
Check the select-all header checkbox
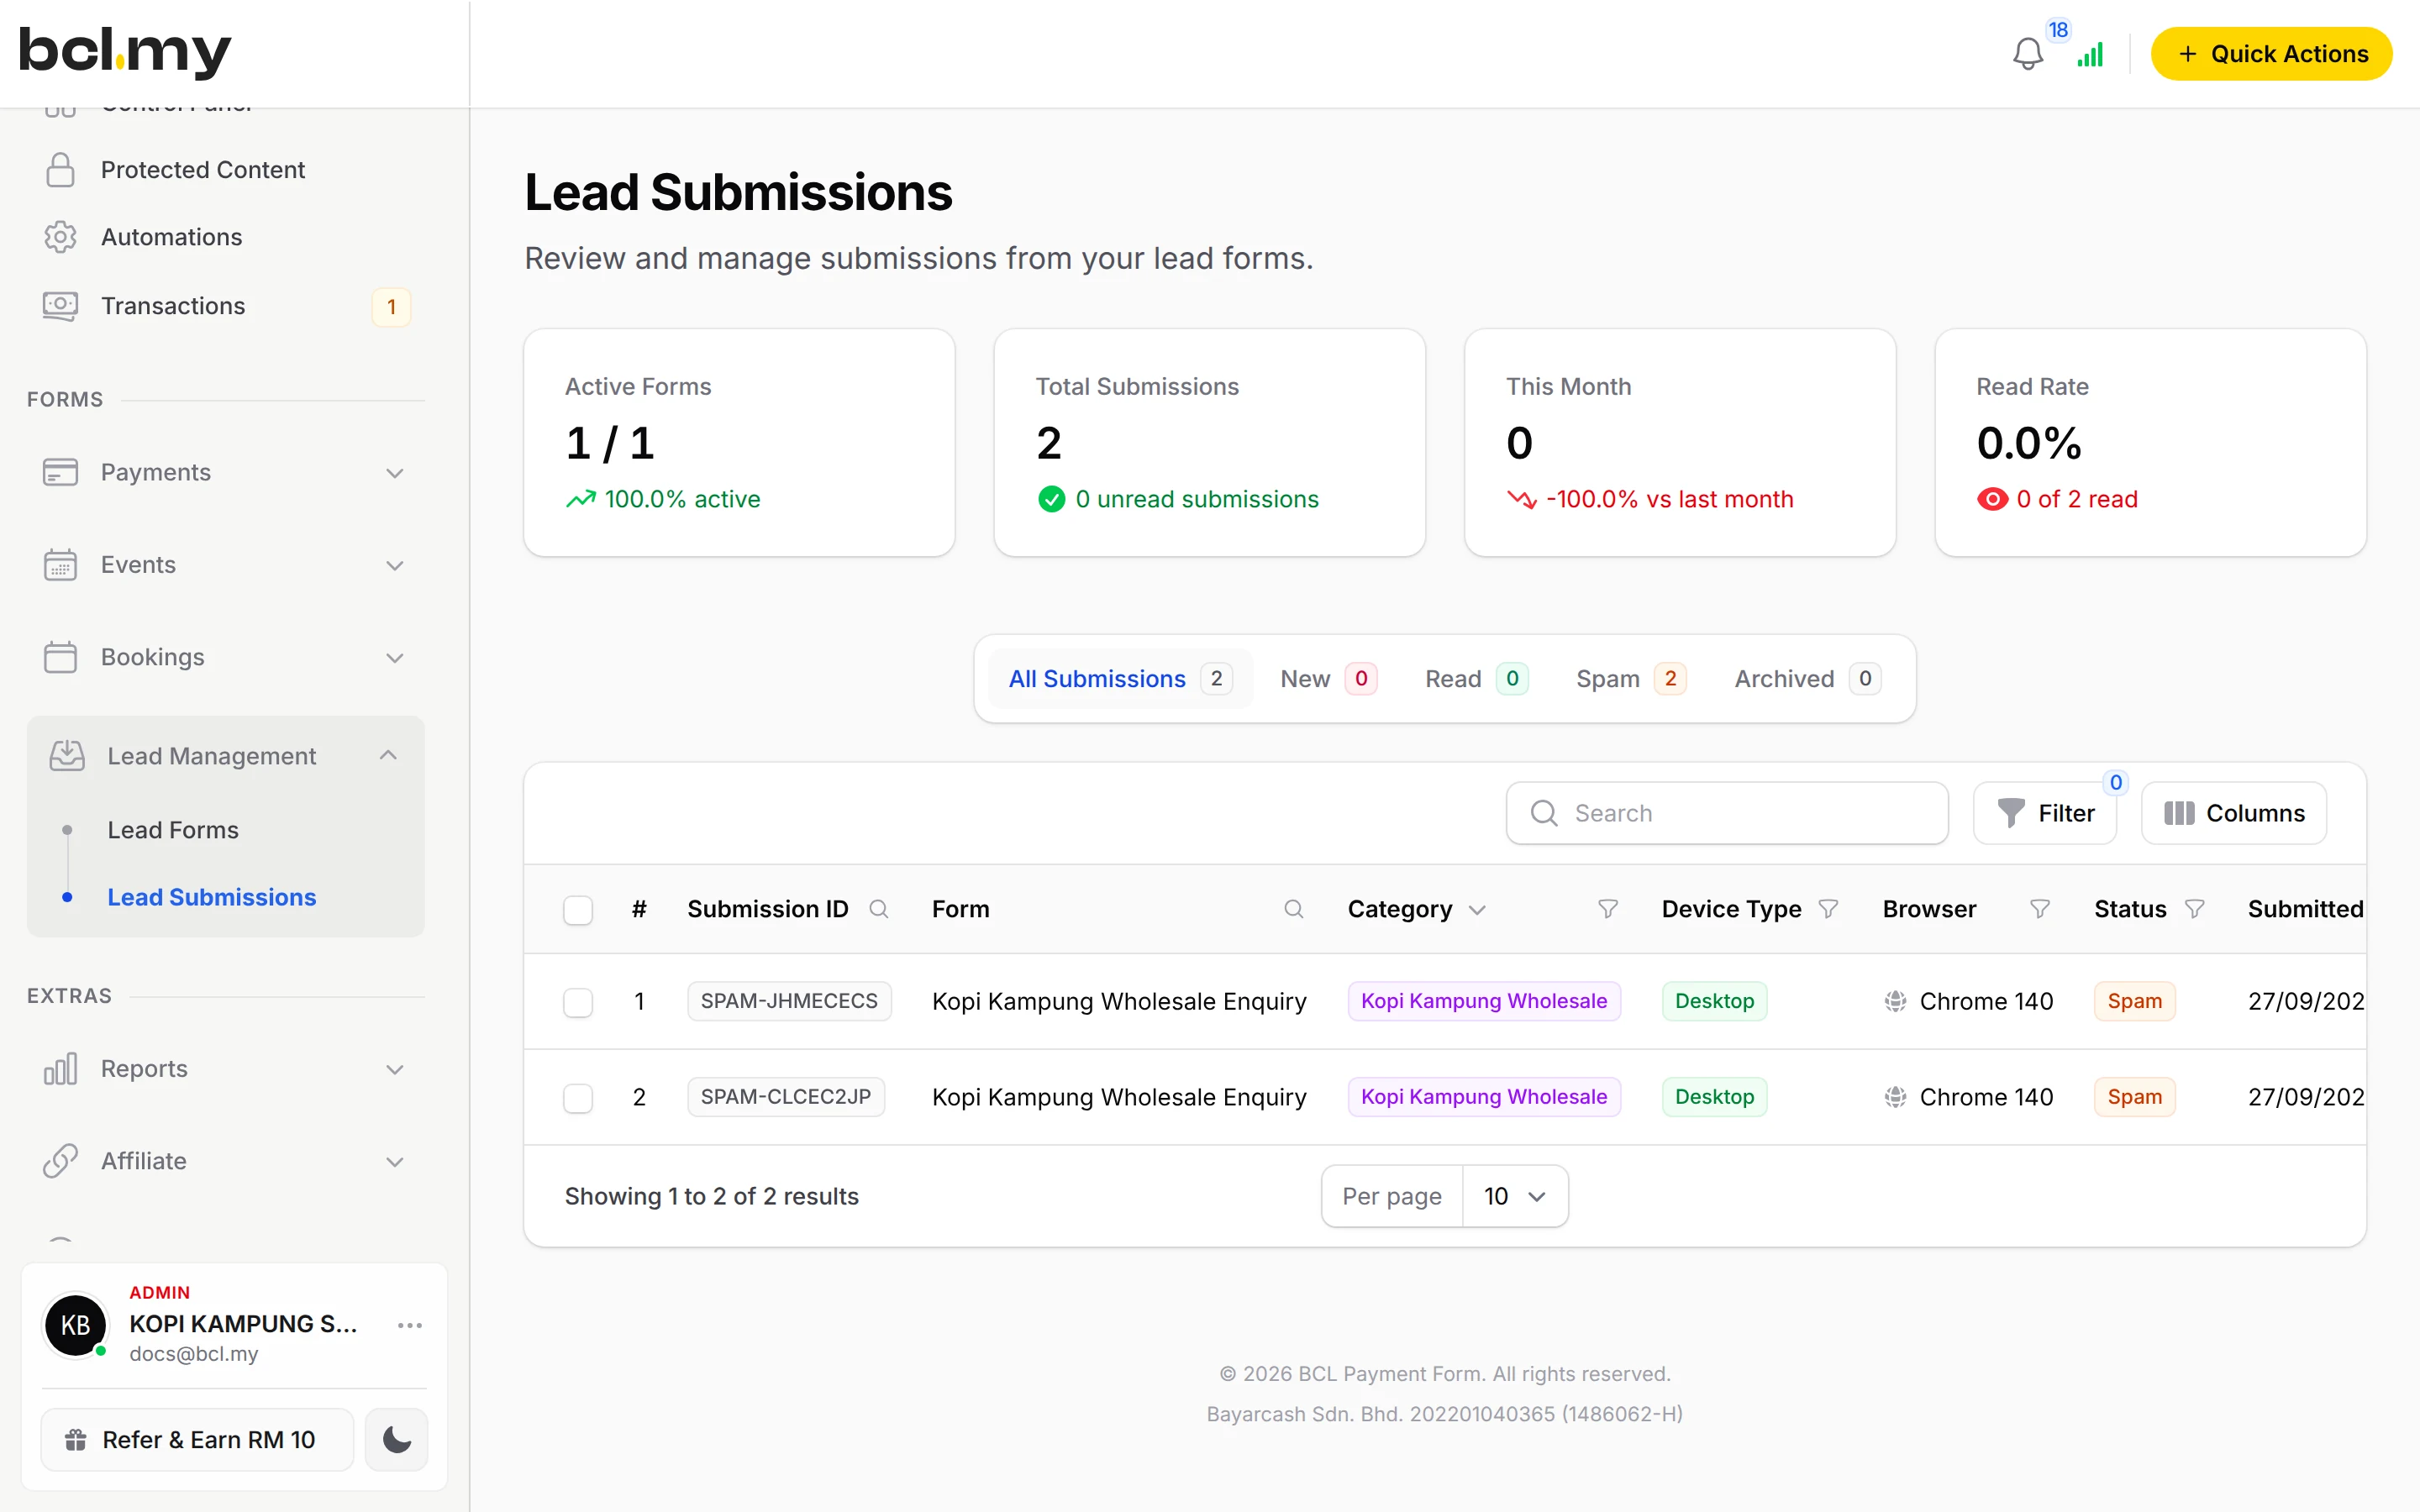point(578,910)
